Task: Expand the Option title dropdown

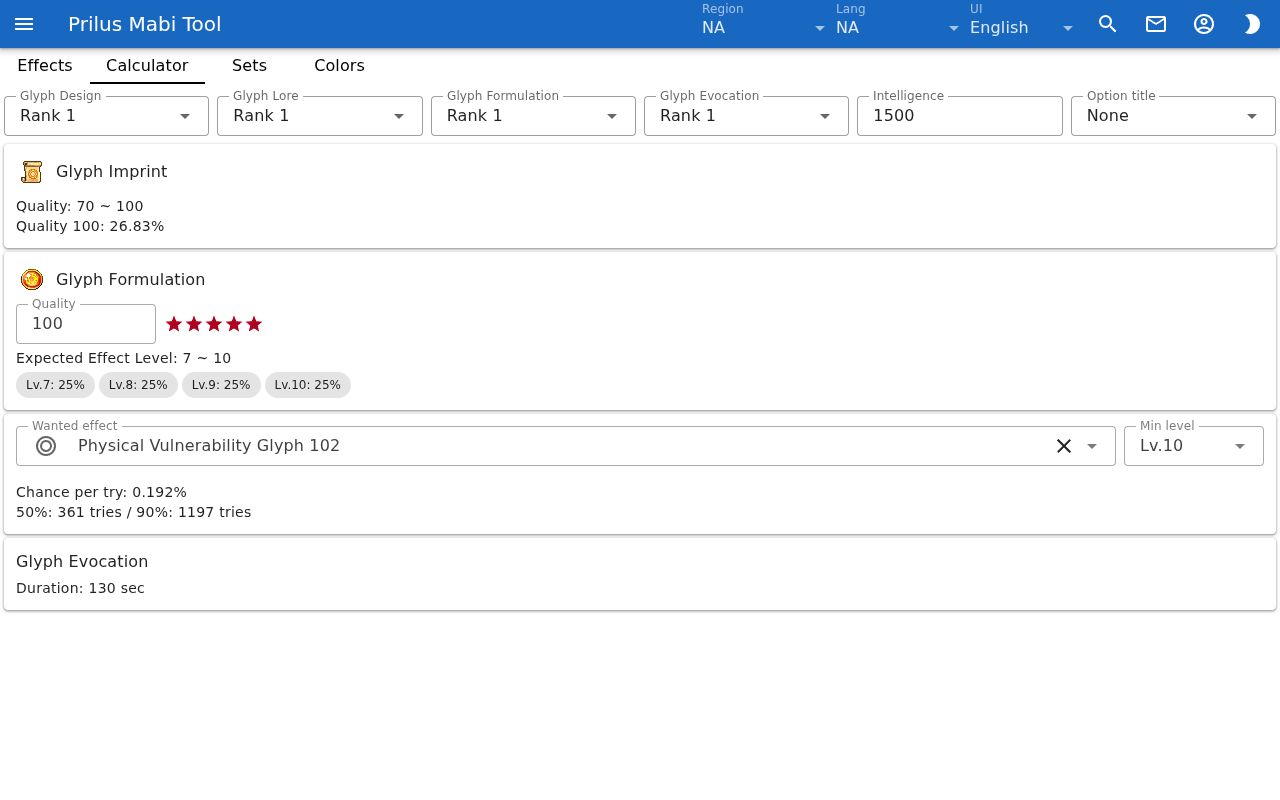Action: pyautogui.click(x=1173, y=116)
